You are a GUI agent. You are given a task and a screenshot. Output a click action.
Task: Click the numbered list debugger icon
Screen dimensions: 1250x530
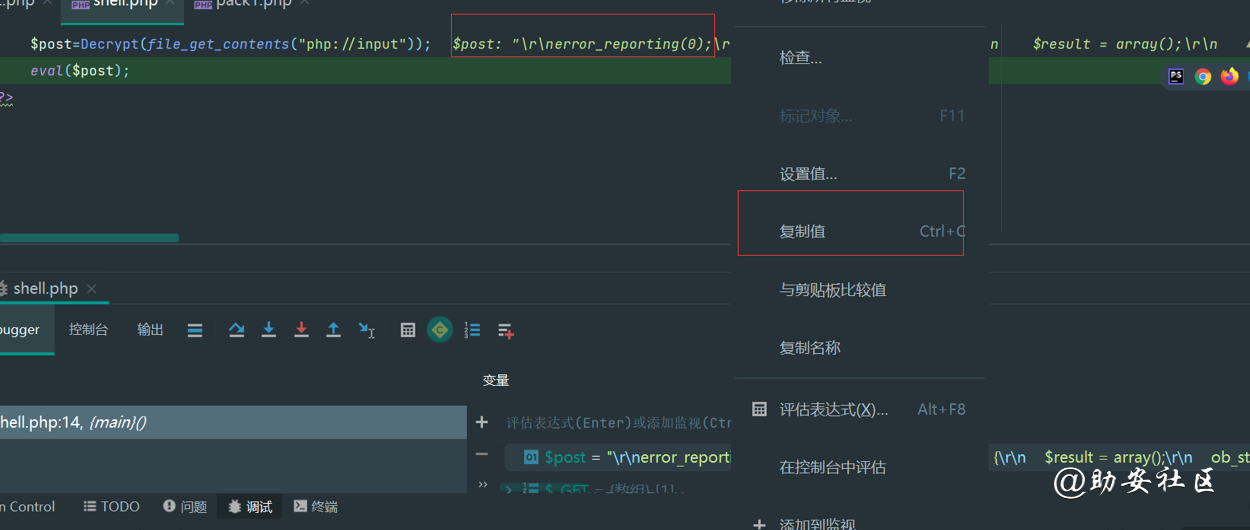[x=472, y=330]
